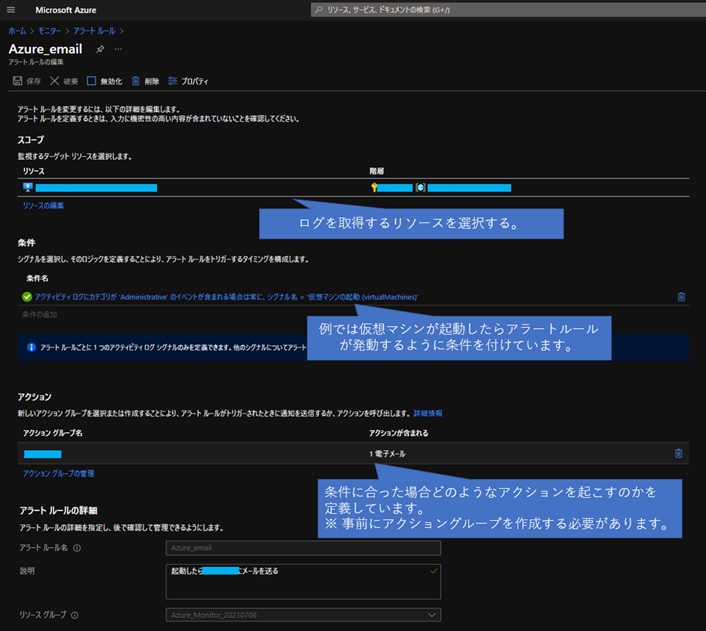Remove the action group via trash icon
The image size is (706, 631).
(678, 453)
